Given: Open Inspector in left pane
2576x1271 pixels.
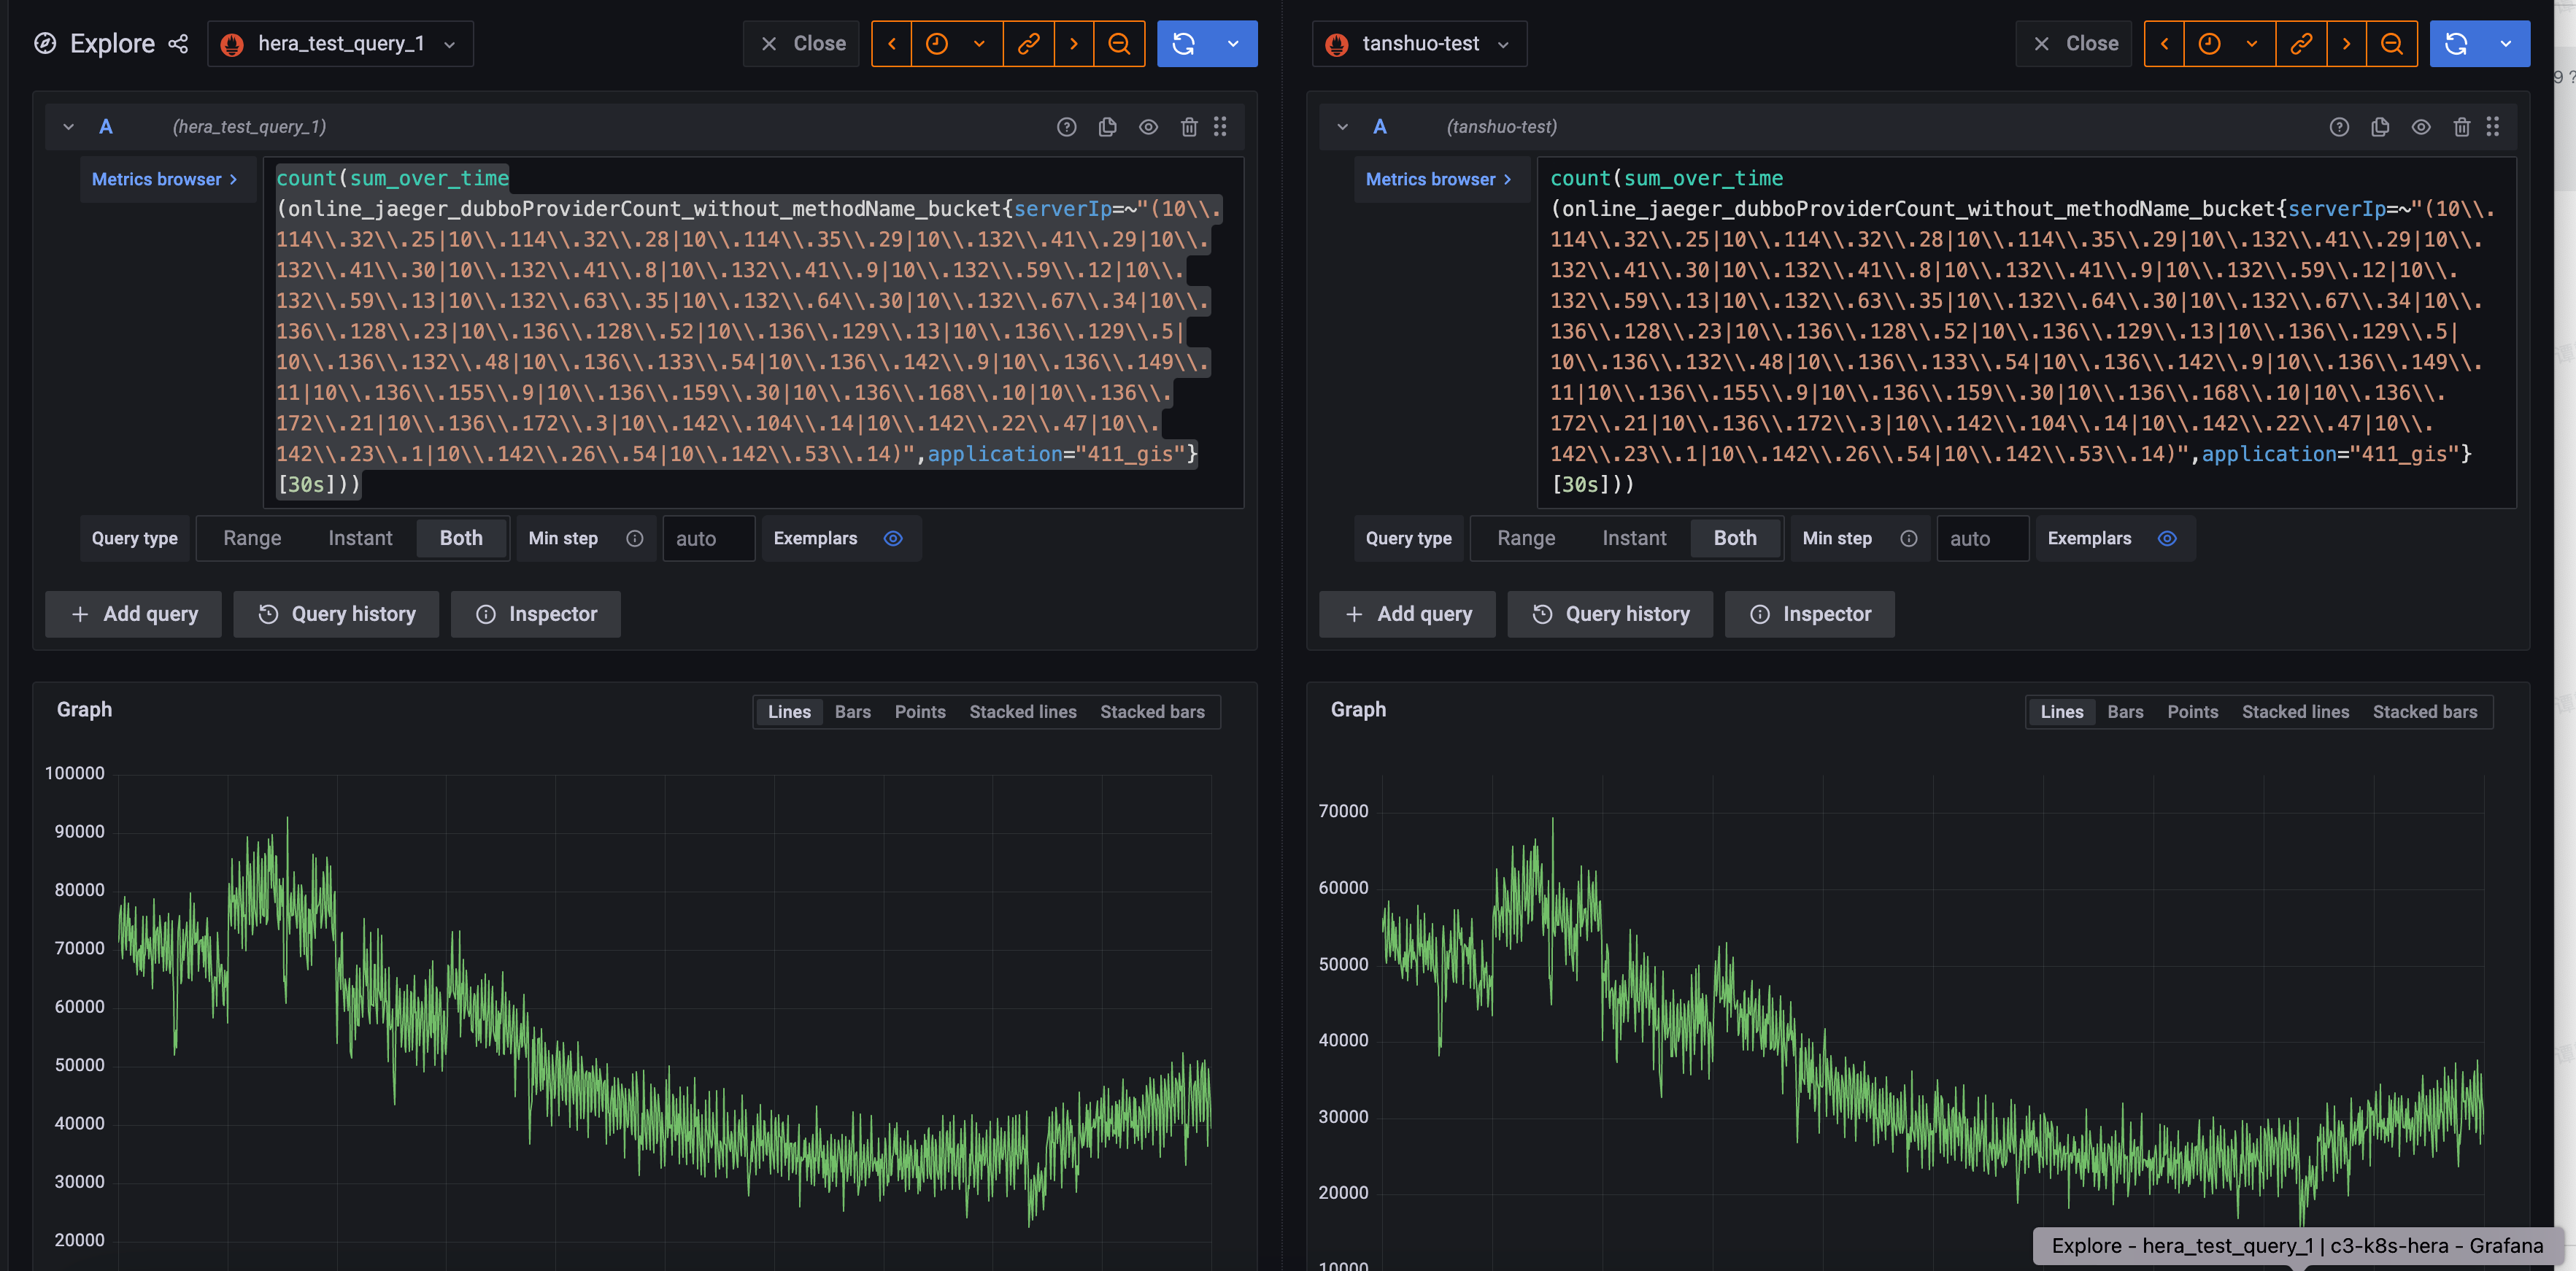Looking at the screenshot, I should (x=536, y=614).
